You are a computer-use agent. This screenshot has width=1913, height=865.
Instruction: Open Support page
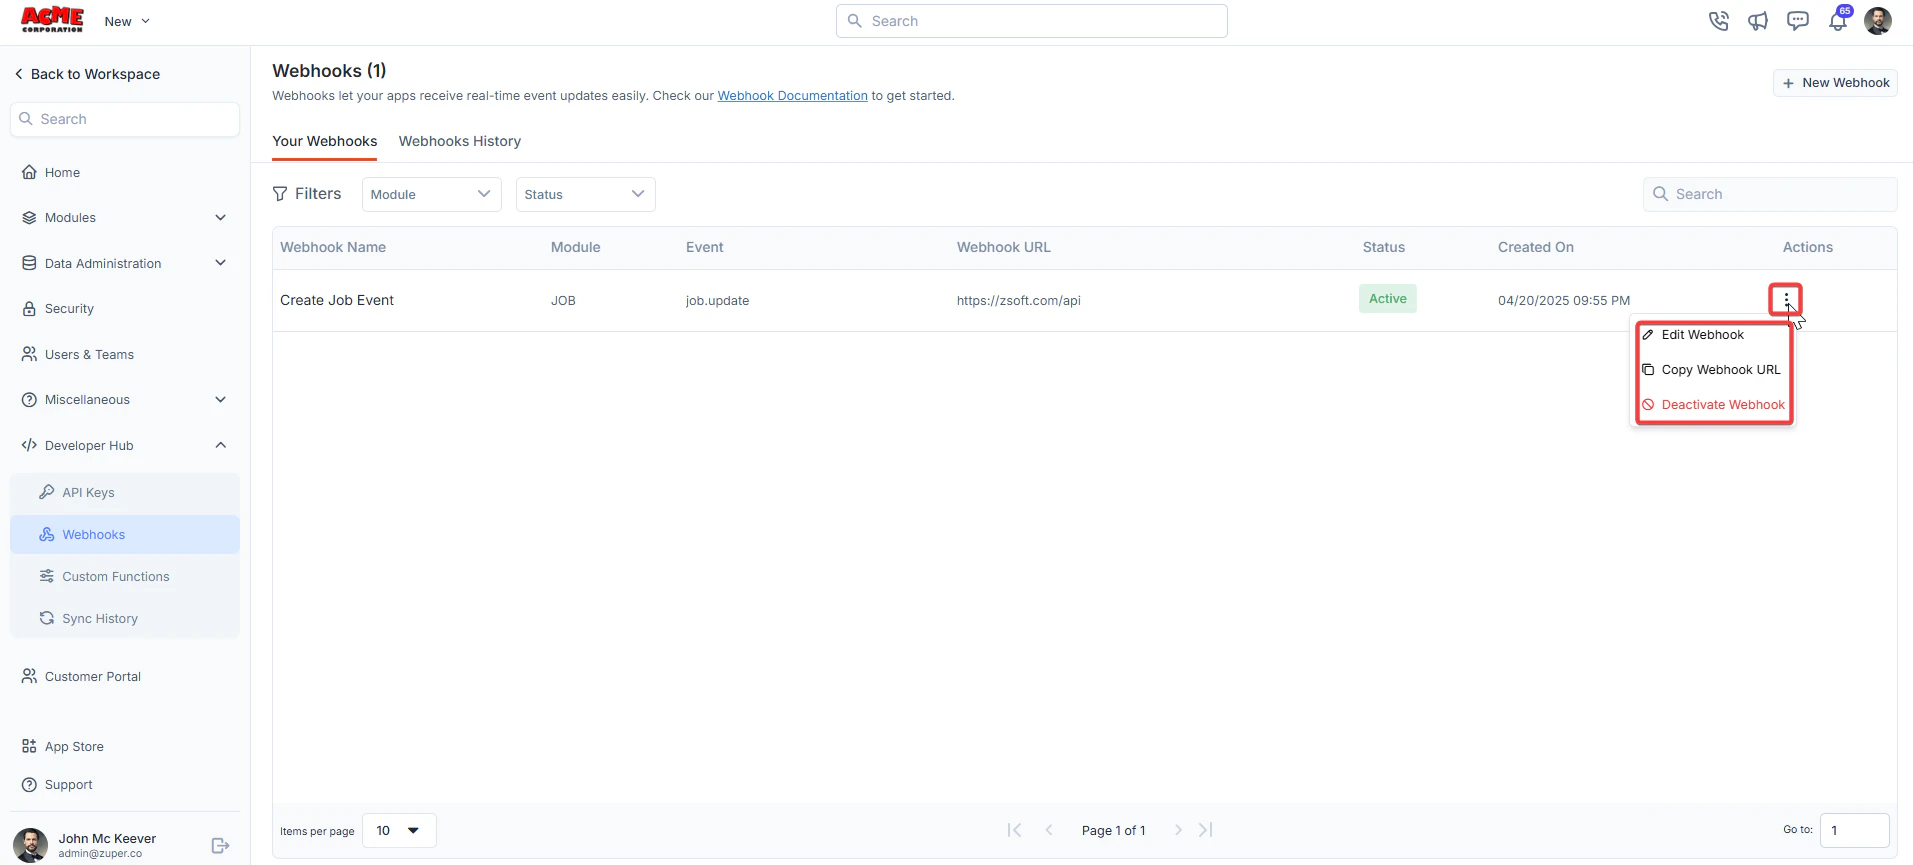68,784
